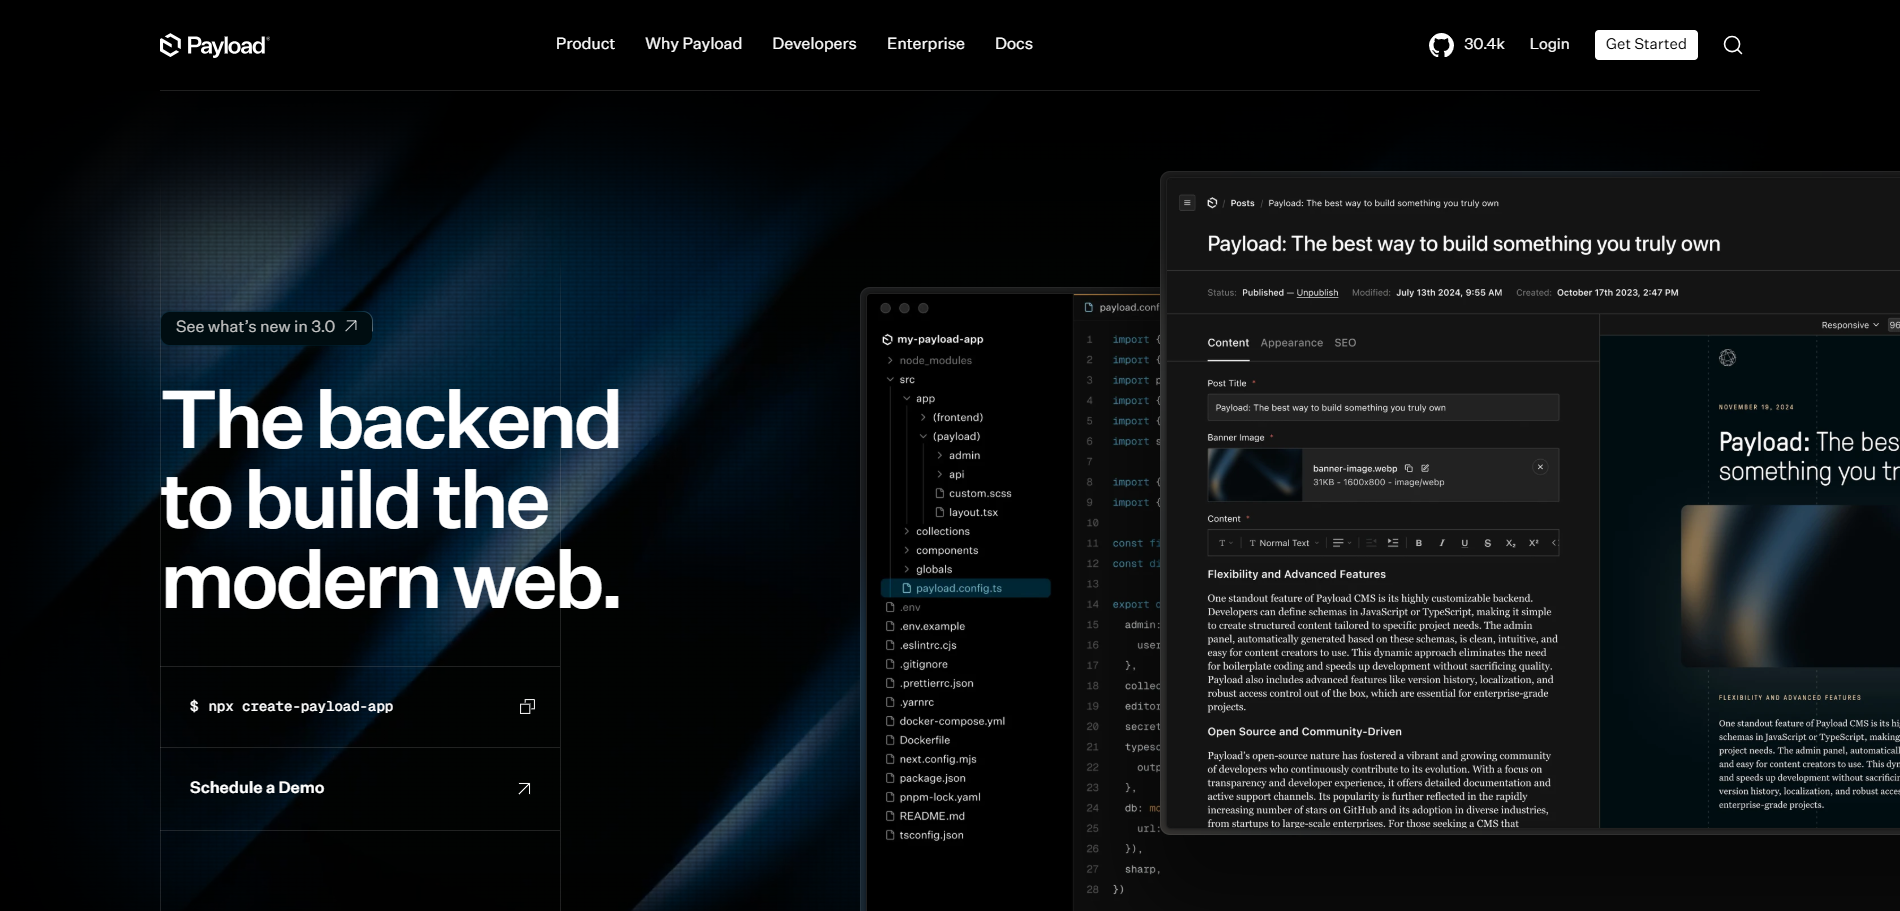Open the site search magnifier

pos(1733,45)
